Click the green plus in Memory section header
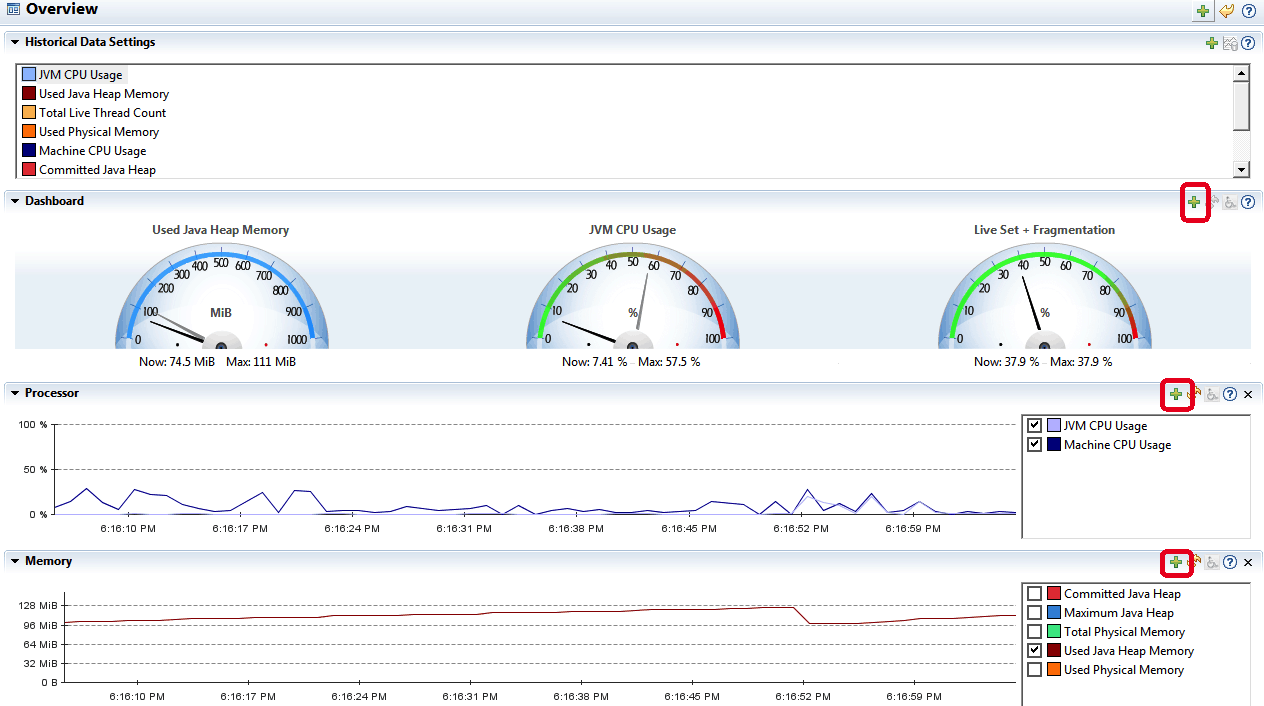The width and height of the screenshot is (1264, 706). coord(1176,562)
